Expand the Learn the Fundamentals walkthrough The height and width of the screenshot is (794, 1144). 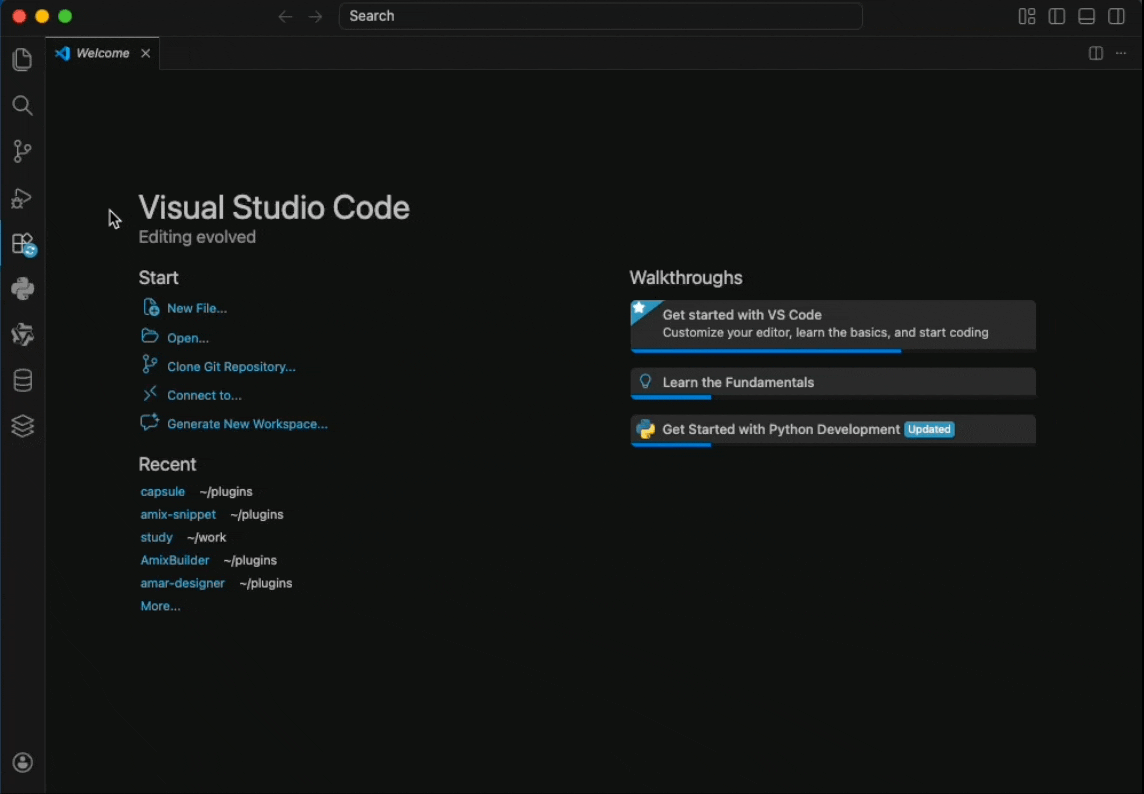738,382
